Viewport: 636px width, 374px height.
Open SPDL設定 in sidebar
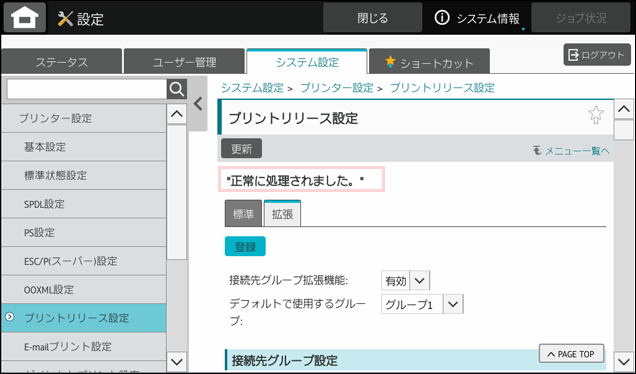pos(84,204)
